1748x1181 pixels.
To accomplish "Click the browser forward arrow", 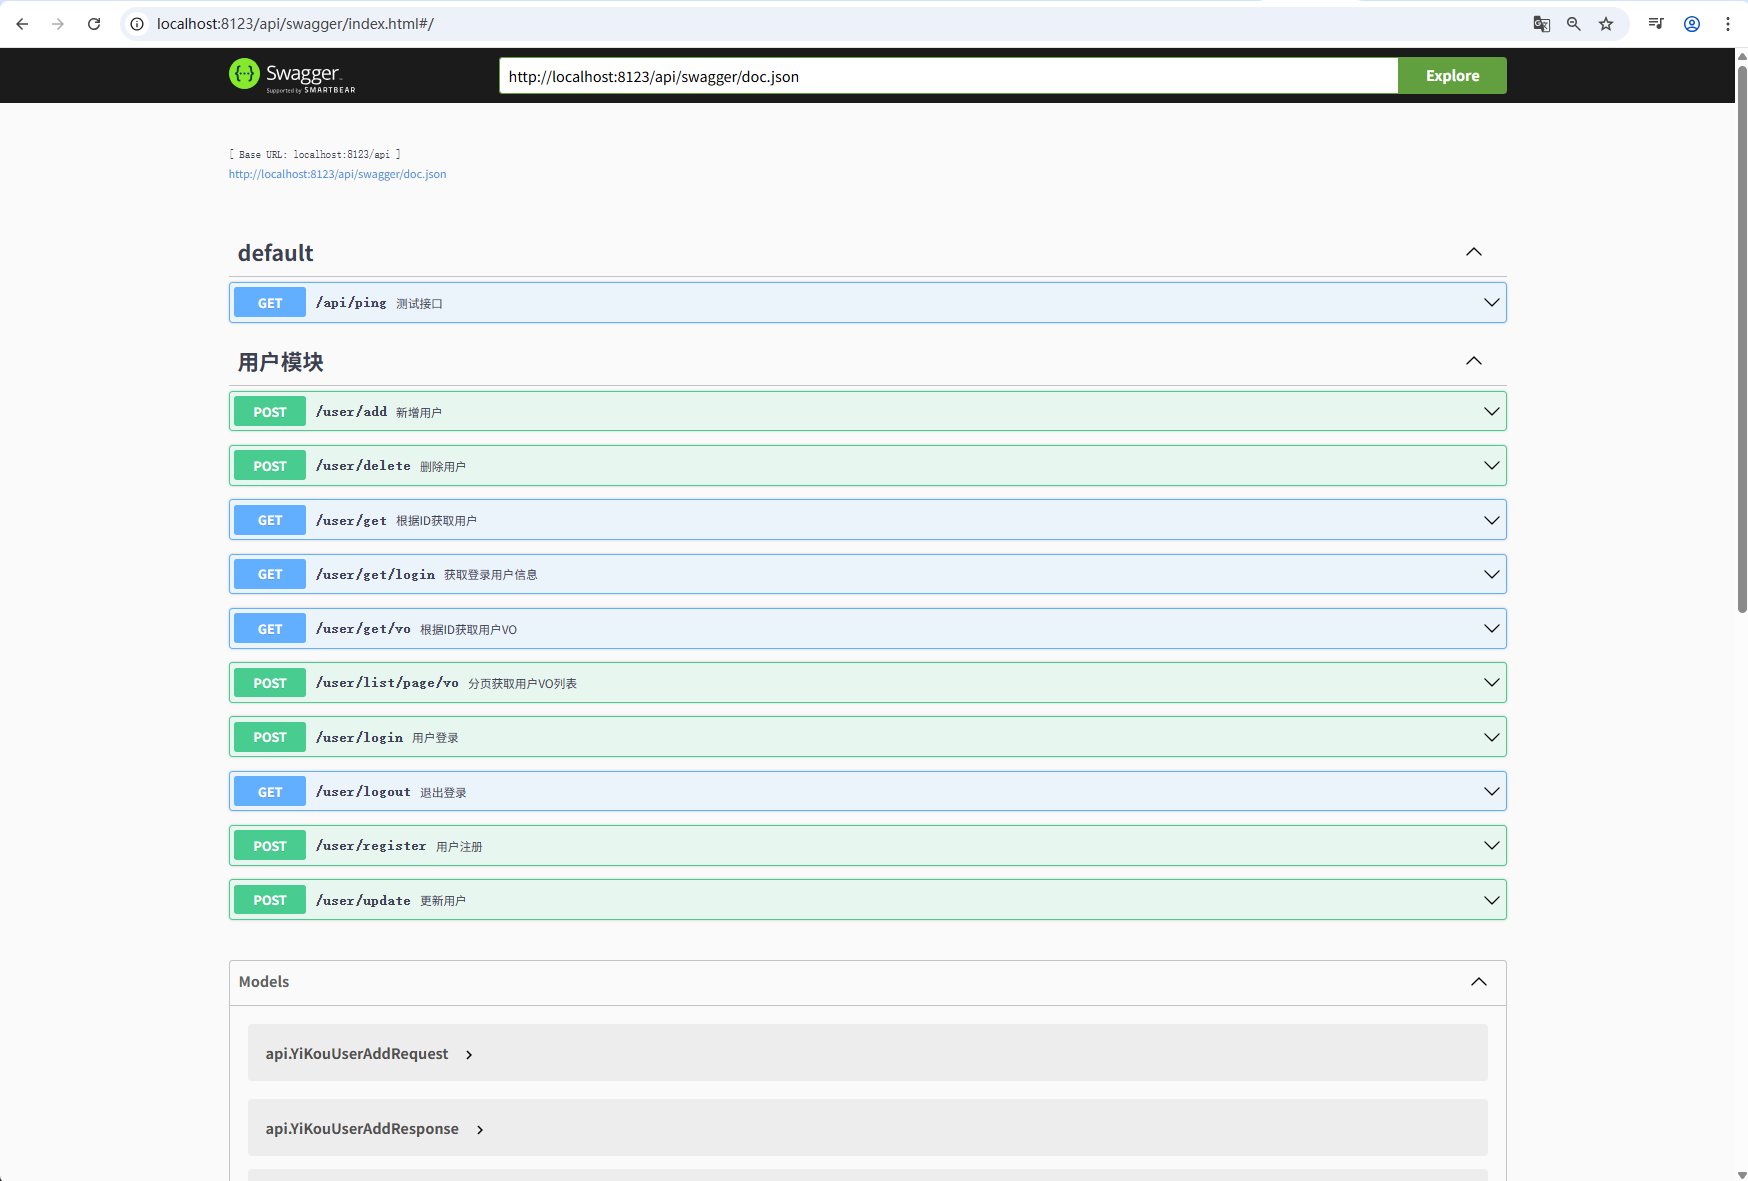I will coord(58,24).
